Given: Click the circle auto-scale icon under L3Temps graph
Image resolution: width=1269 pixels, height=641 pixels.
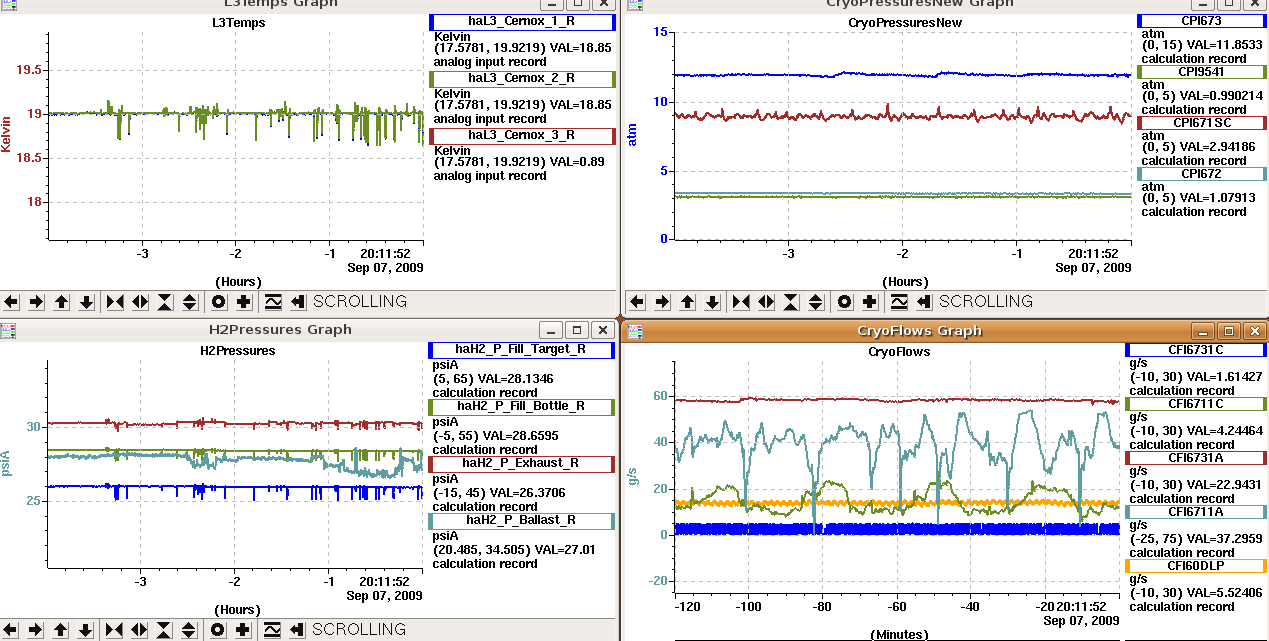Looking at the screenshot, I should pyautogui.click(x=218, y=301).
